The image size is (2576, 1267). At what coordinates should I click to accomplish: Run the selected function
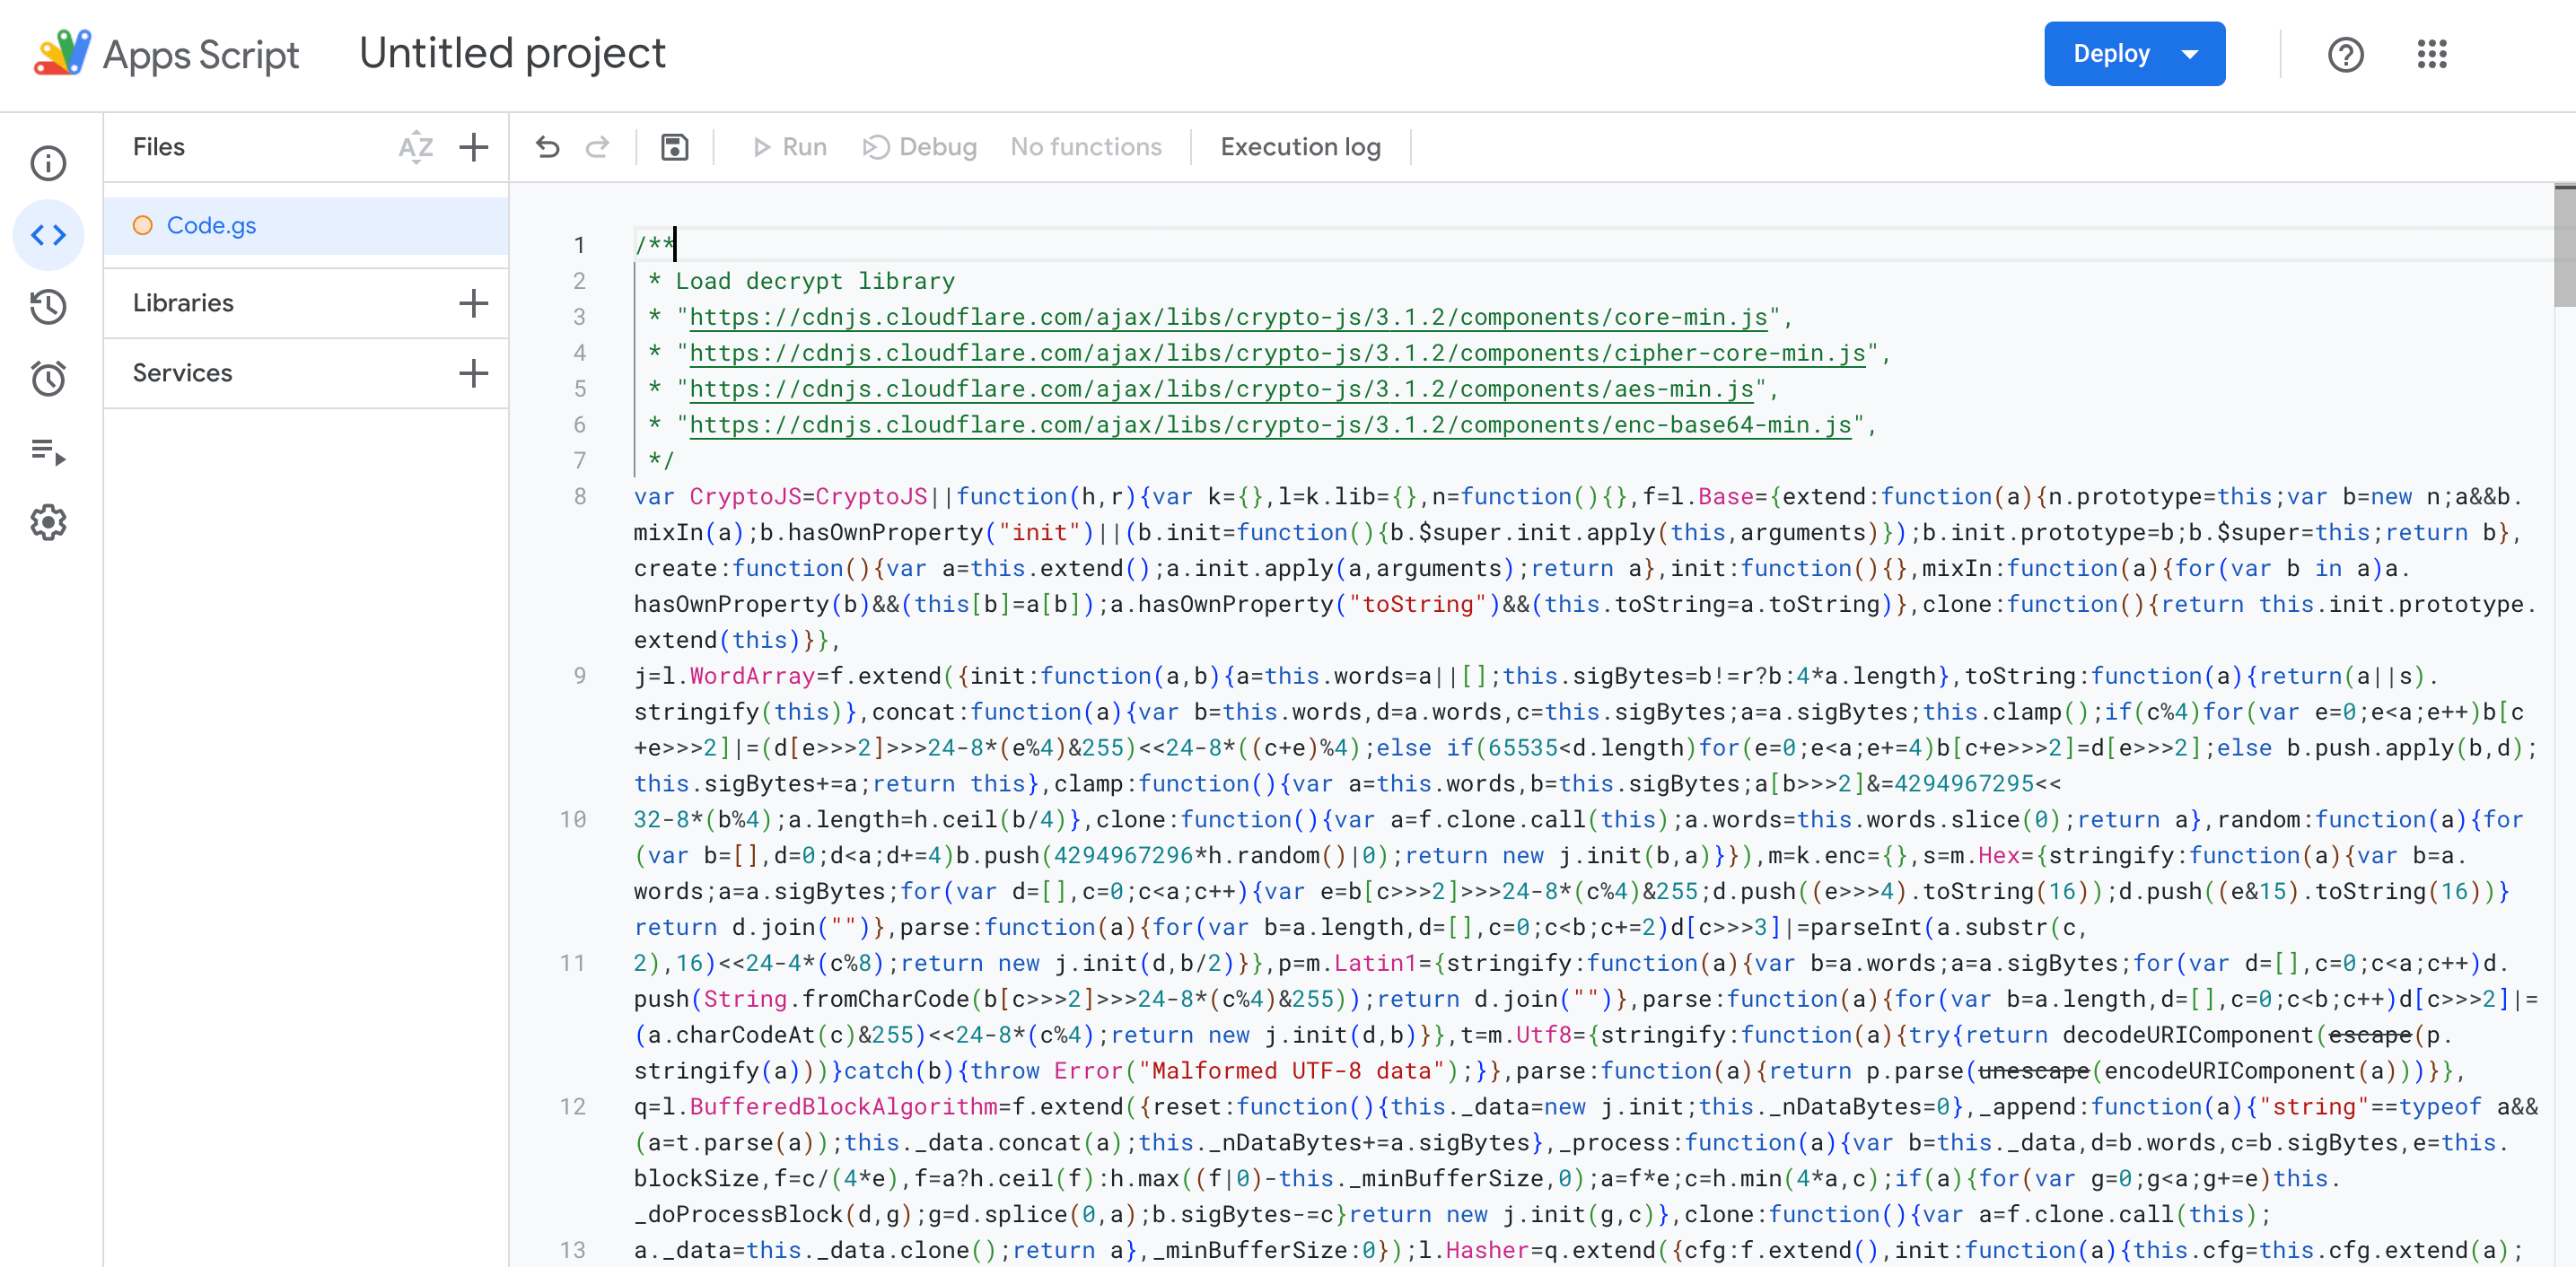(790, 147)
